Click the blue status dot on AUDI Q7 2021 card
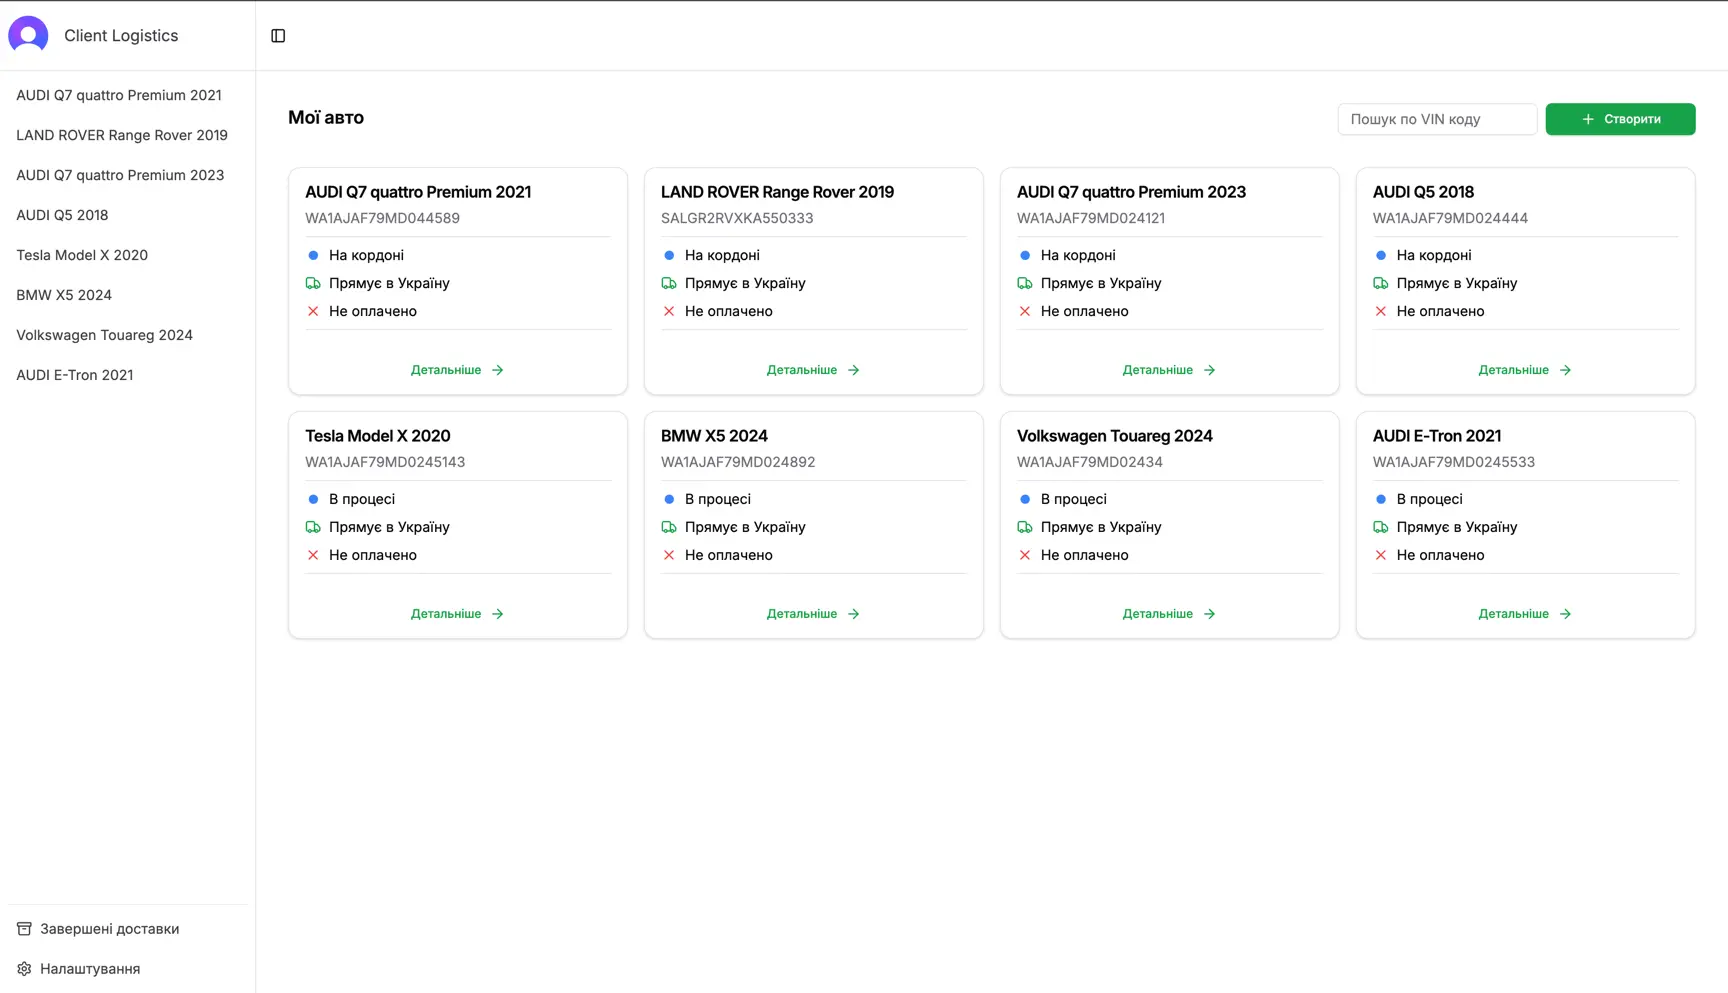The width and height of the screenshot is (1728, 993). (313, 255)
